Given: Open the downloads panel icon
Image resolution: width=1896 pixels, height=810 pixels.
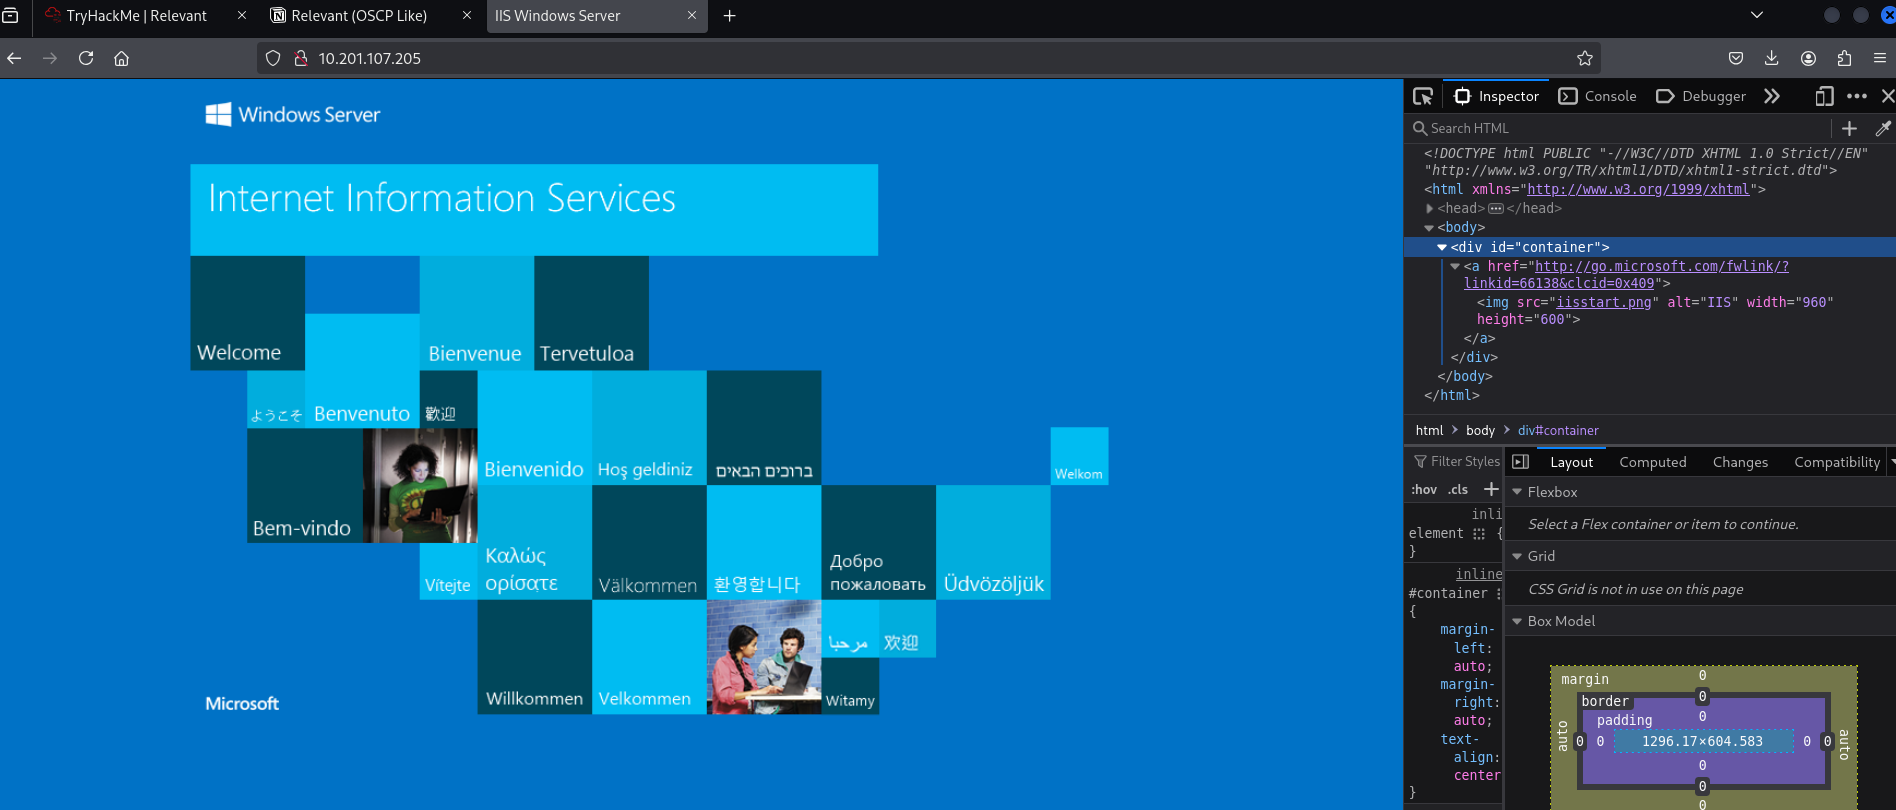Looking at the screenshot, I should (x=1771, y=58).
